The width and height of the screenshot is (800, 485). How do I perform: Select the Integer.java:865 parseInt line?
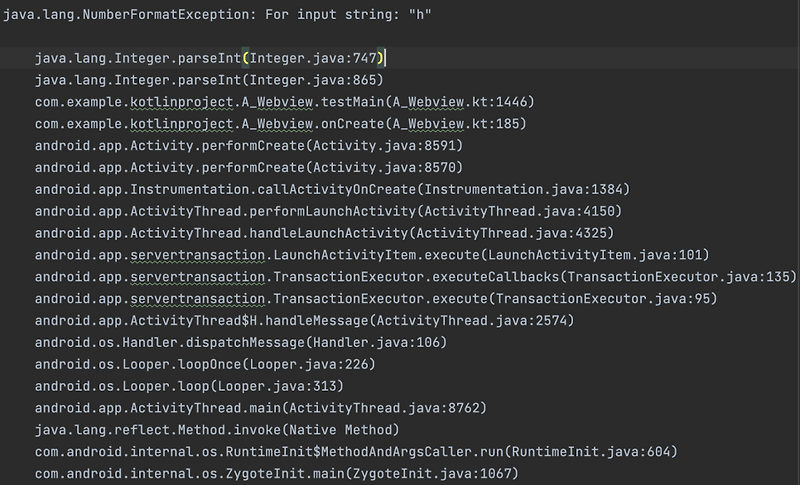[209, 80]
